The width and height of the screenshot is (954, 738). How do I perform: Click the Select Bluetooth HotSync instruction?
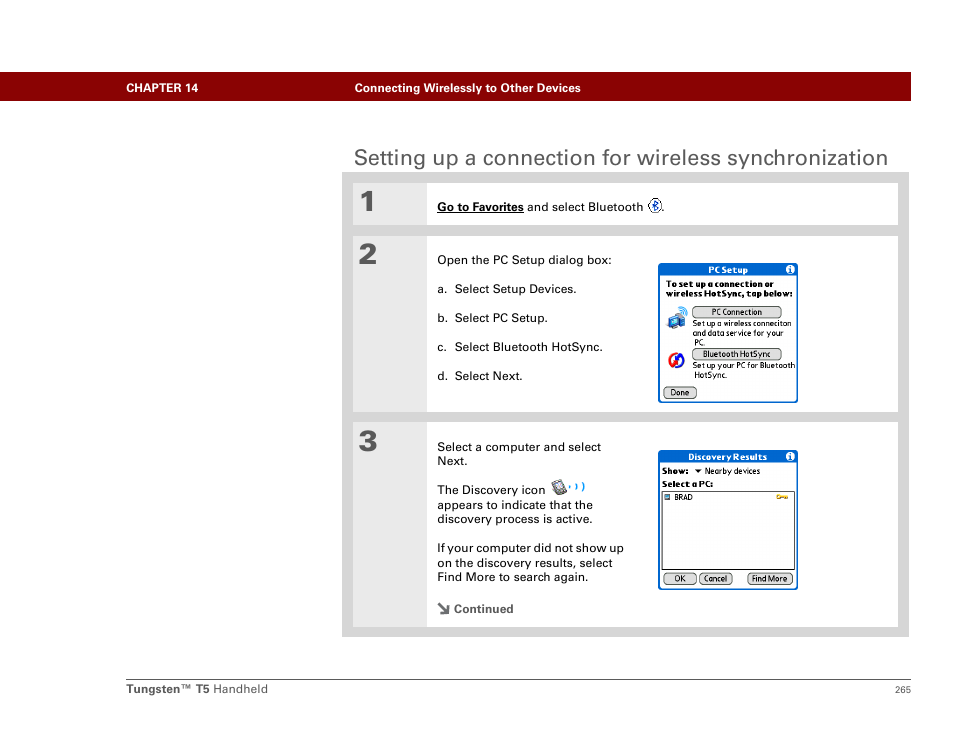click(520, 347)
